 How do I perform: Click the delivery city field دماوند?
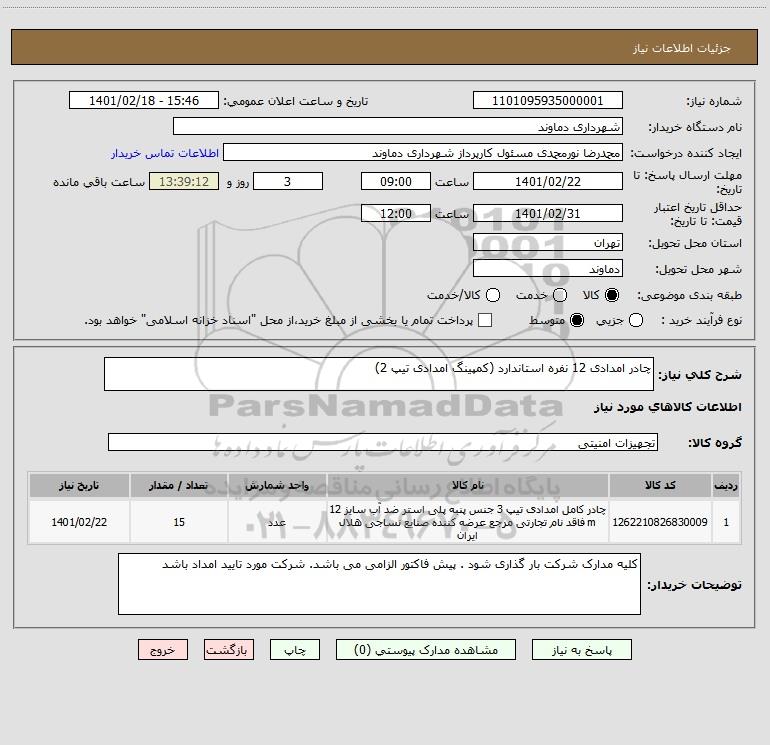tap(548, 268)
